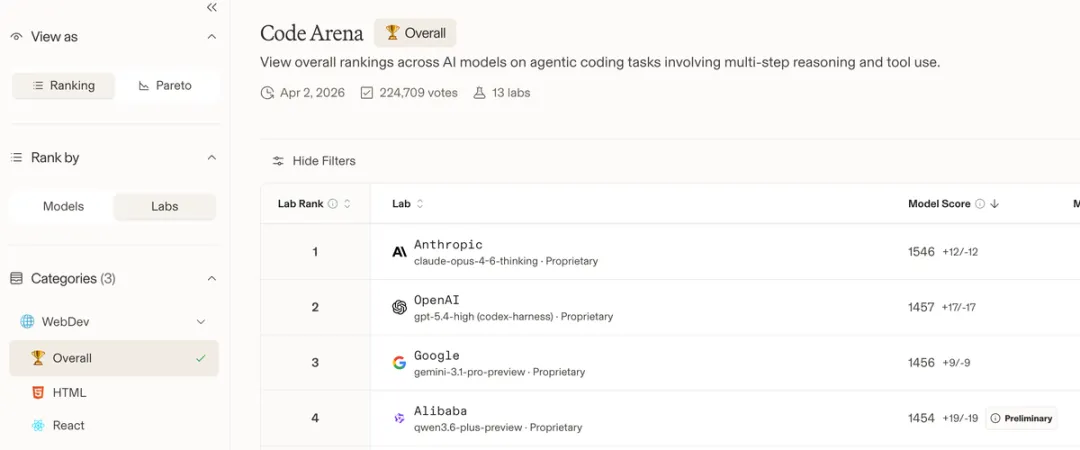Click claude-opus-4-6-thinking model text
1080x450 pixels.
475,262
